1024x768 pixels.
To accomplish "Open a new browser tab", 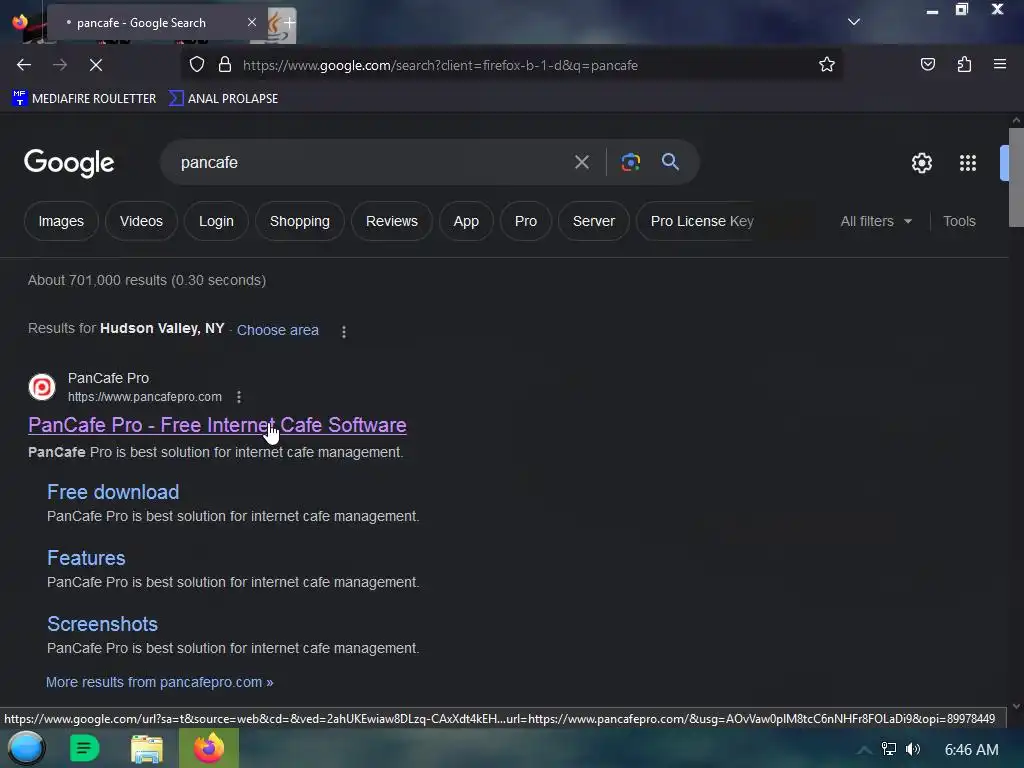I will [x=289, y=22].
